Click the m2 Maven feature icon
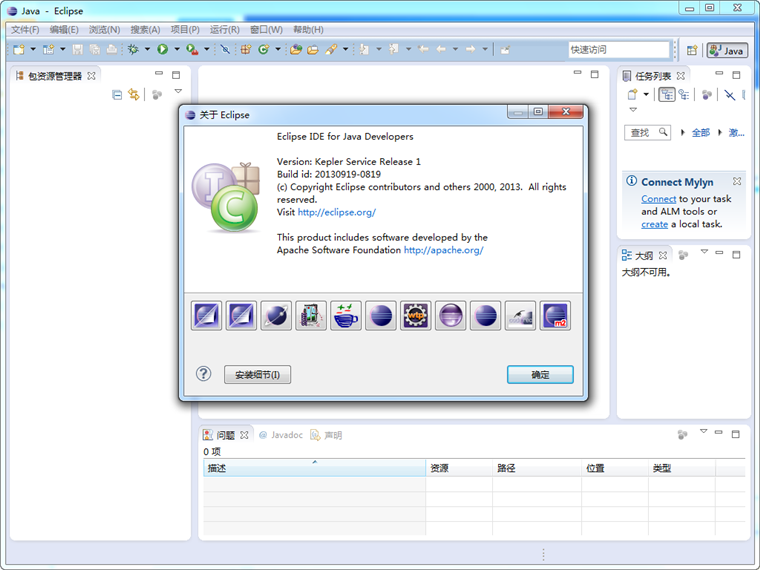Image resolution: width=760 pixels, height=570 pixels. 555,316
